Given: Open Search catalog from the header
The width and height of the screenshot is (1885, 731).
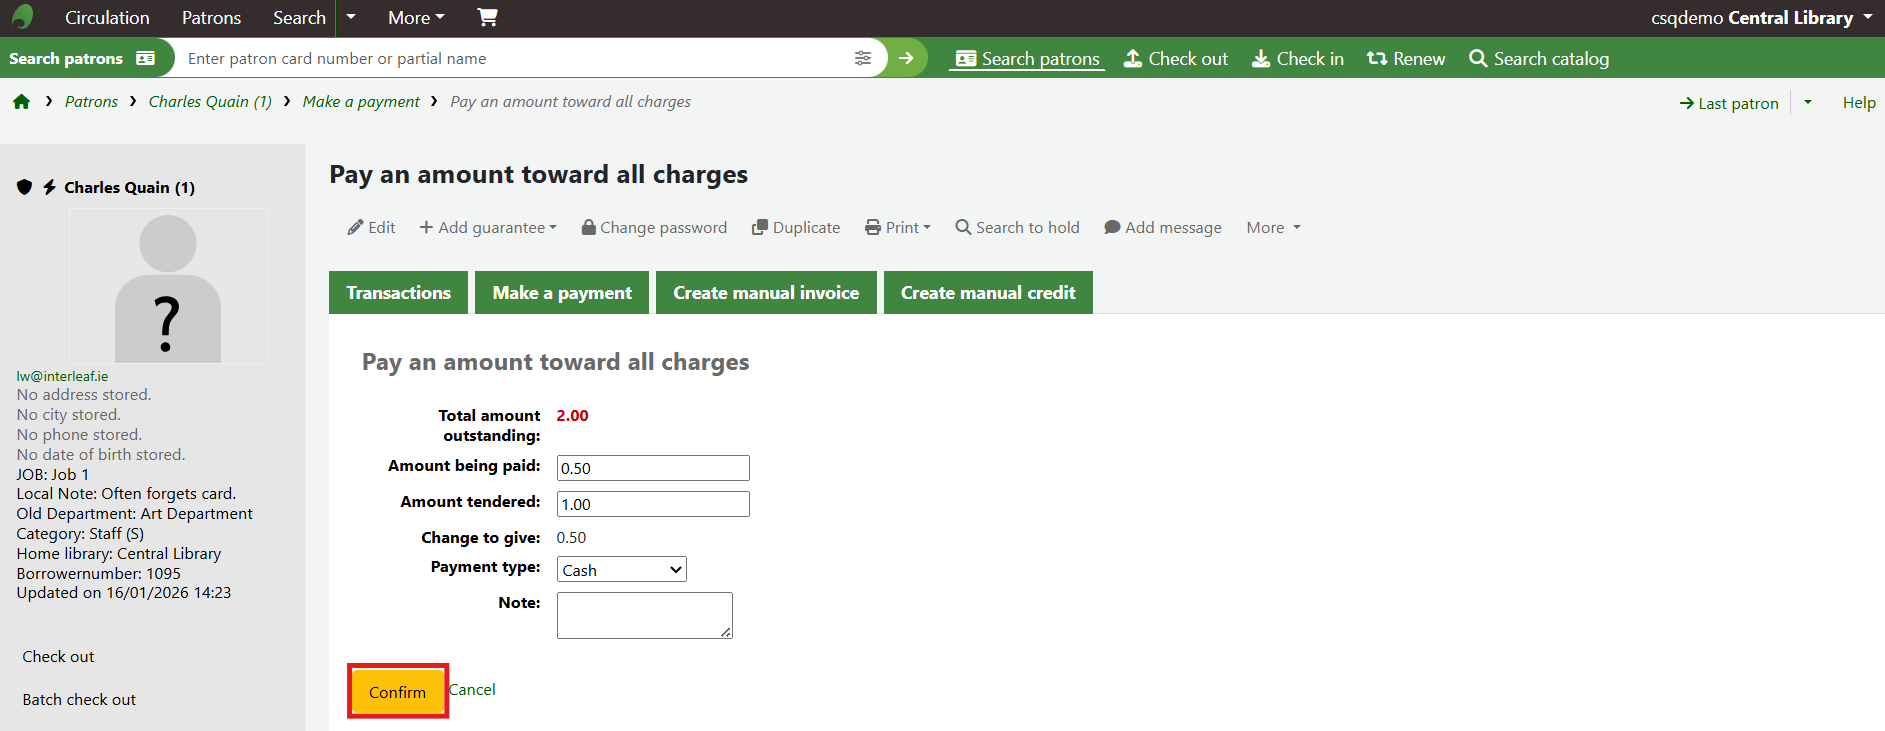Looking at the screenshot, I should 1539,59.
